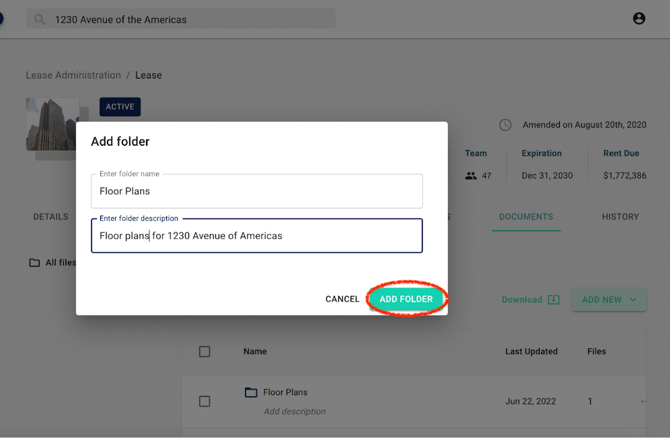Check the Floor Plans row checkbox
This screenshot has height=438, width=670.
(x=204, y=401)
